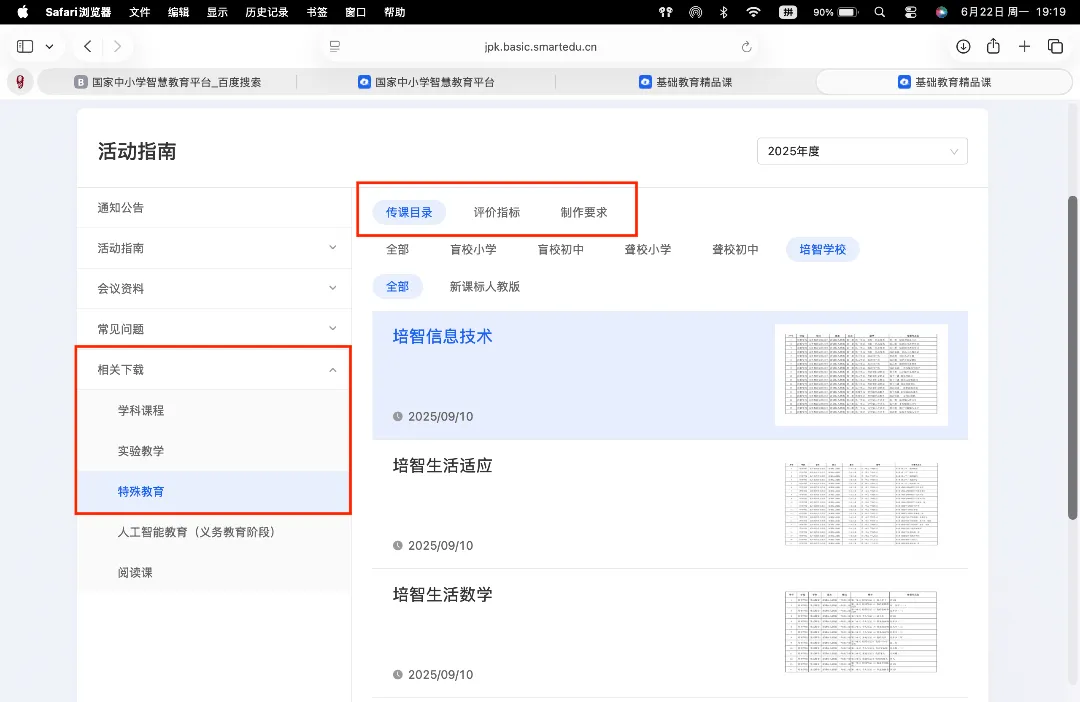Reload the page with the refresh icon
This screenshot has width=1080, height=702.
(746, 47)
